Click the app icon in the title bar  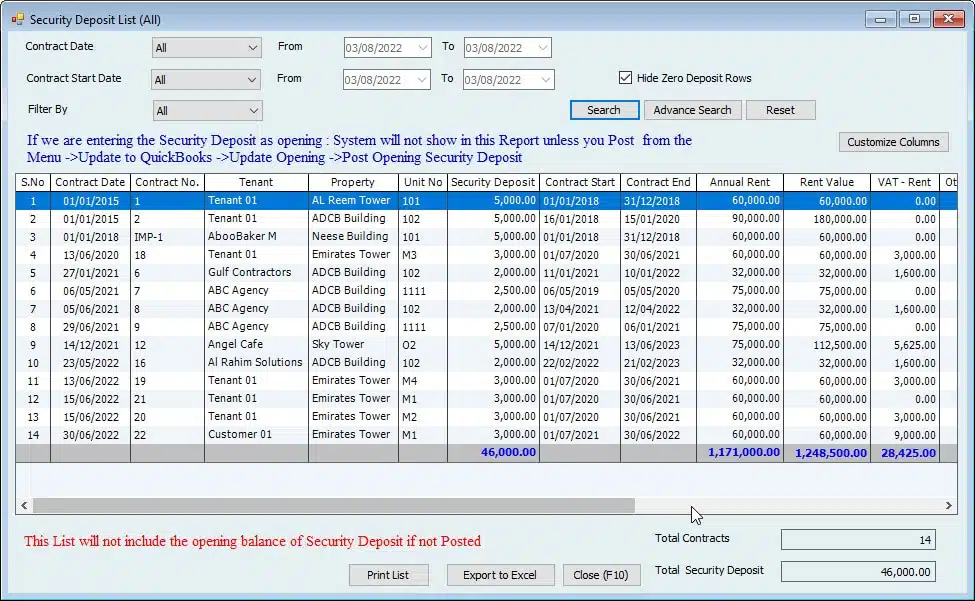pos(17,19)
